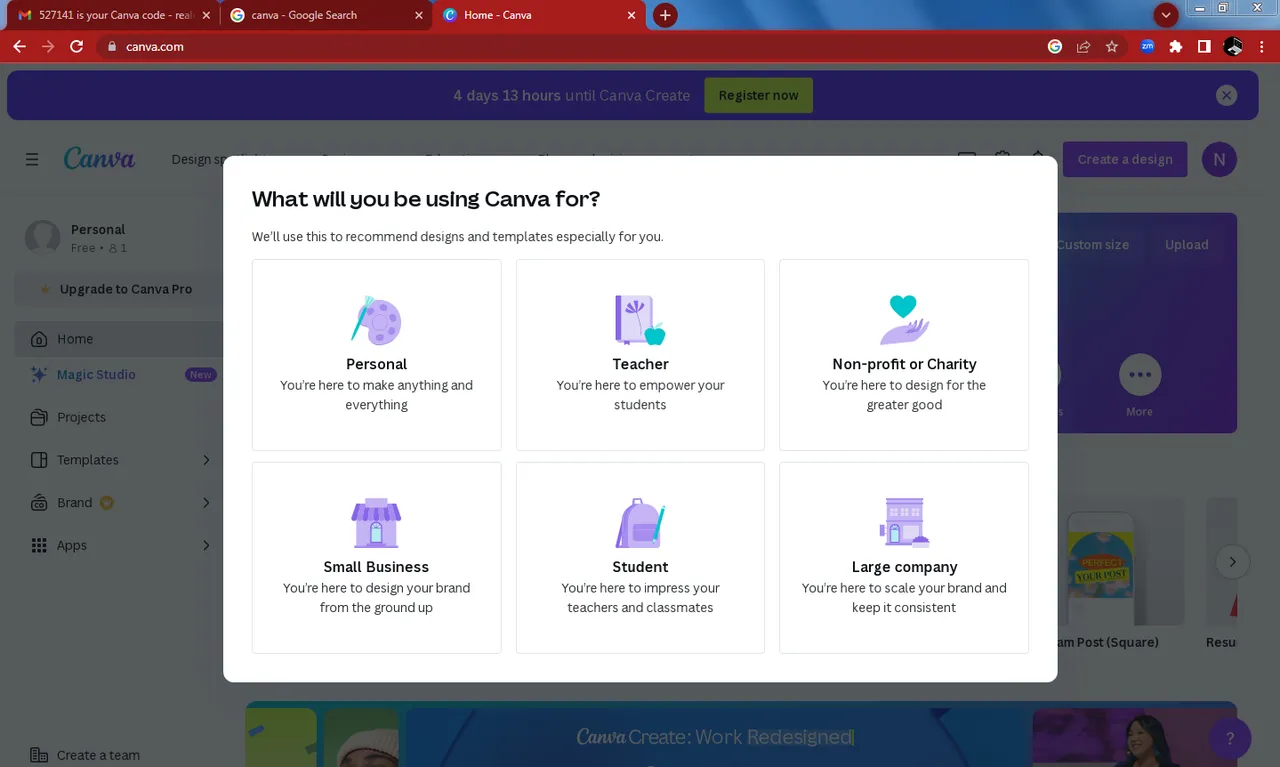Image resolution: width=1280 pixels, height=767 pixels.
Task: Click the next arrow on design carousel
Action: (1232, 562)
